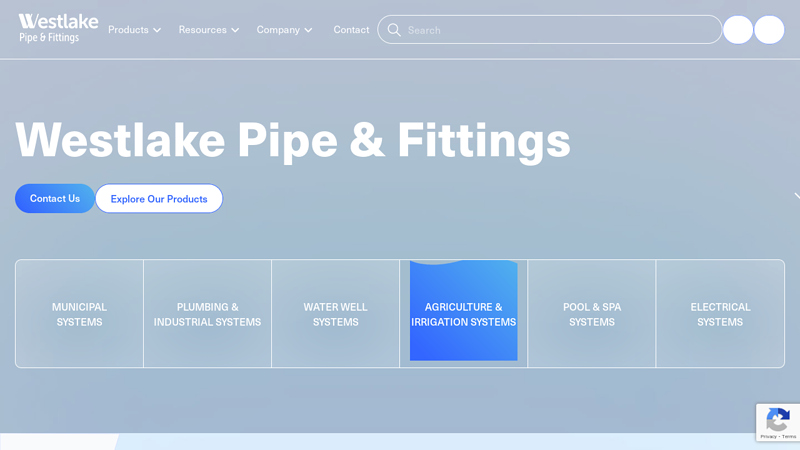Click into the Search field
This screenshot has height=450, width=800.
tap(549, 30)
